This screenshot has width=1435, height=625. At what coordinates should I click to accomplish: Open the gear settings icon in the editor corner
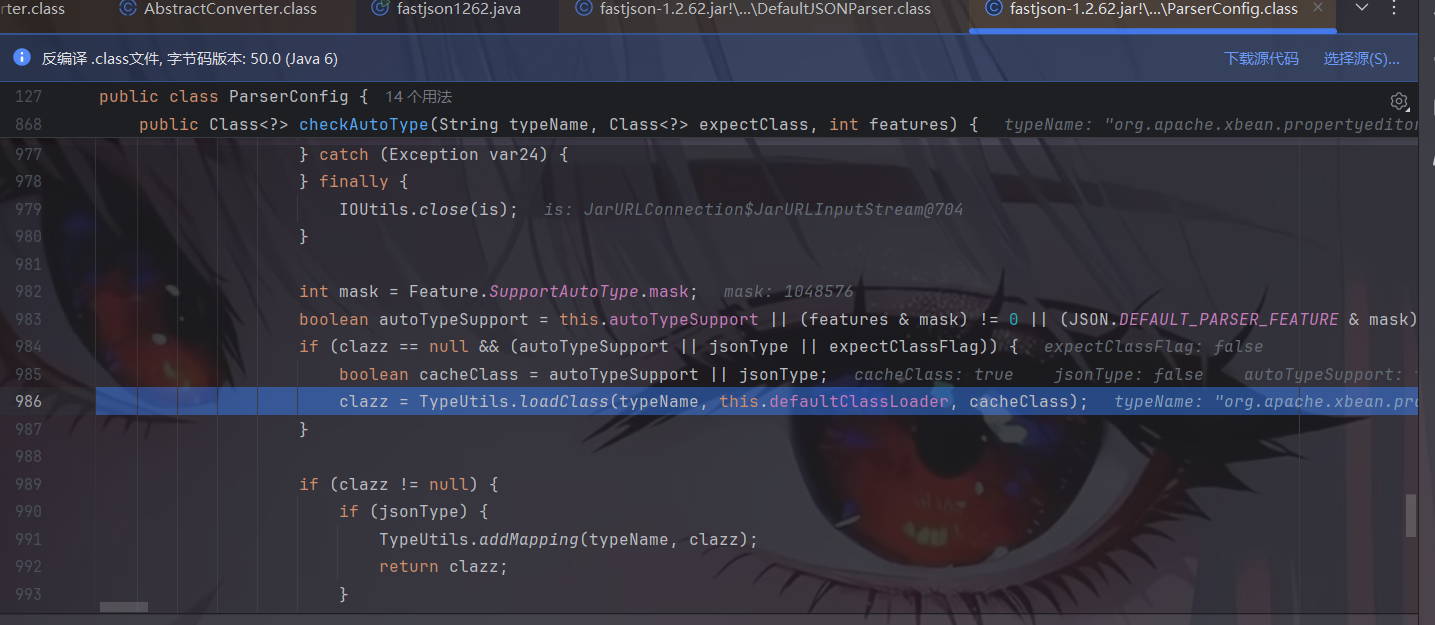1399,101
